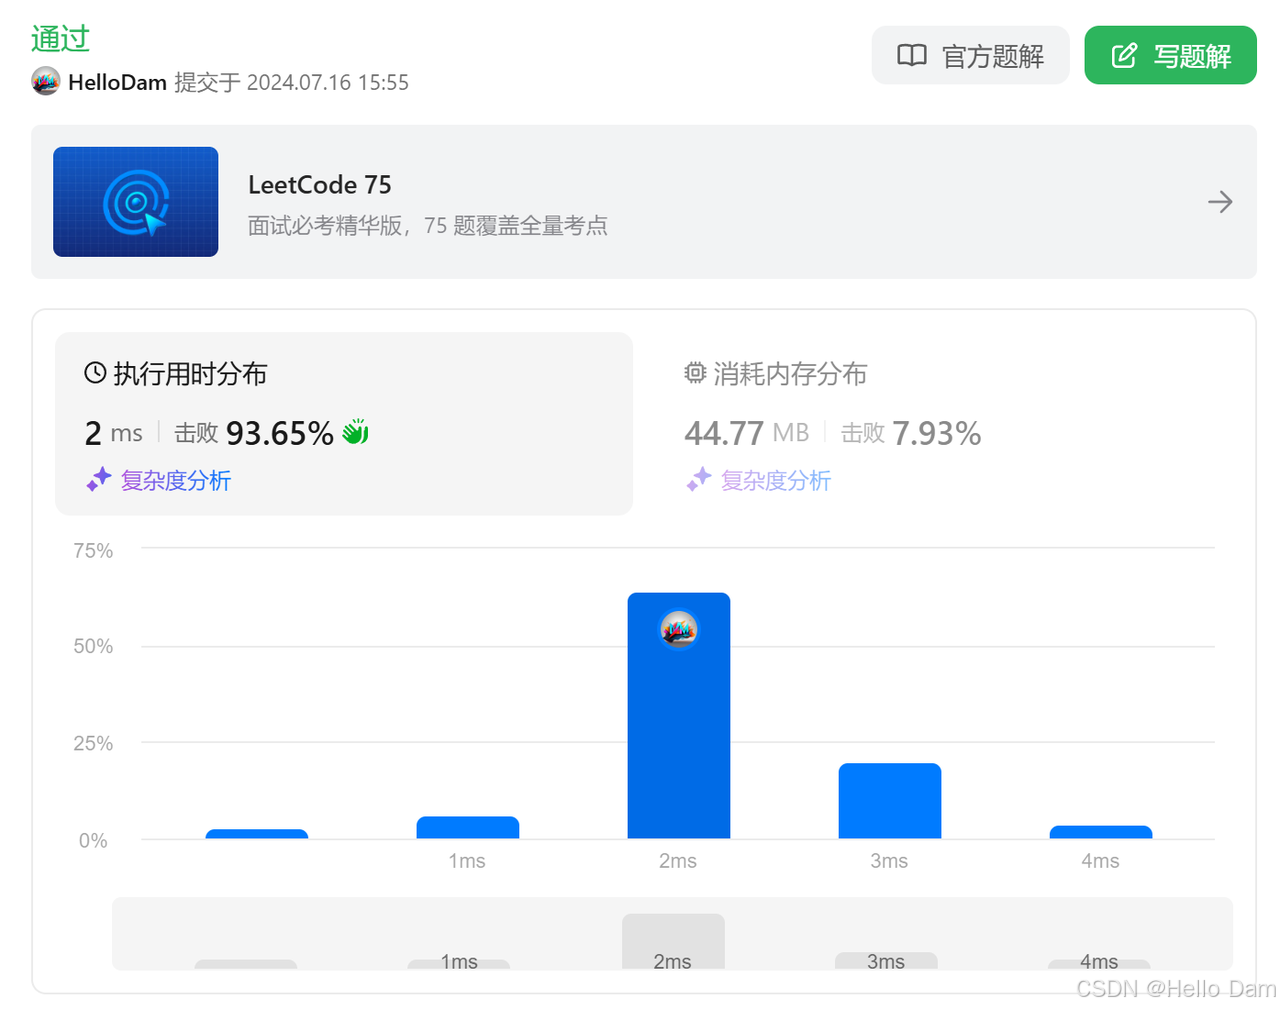Click the 3ms label under chart

click(x=889, y=861)
